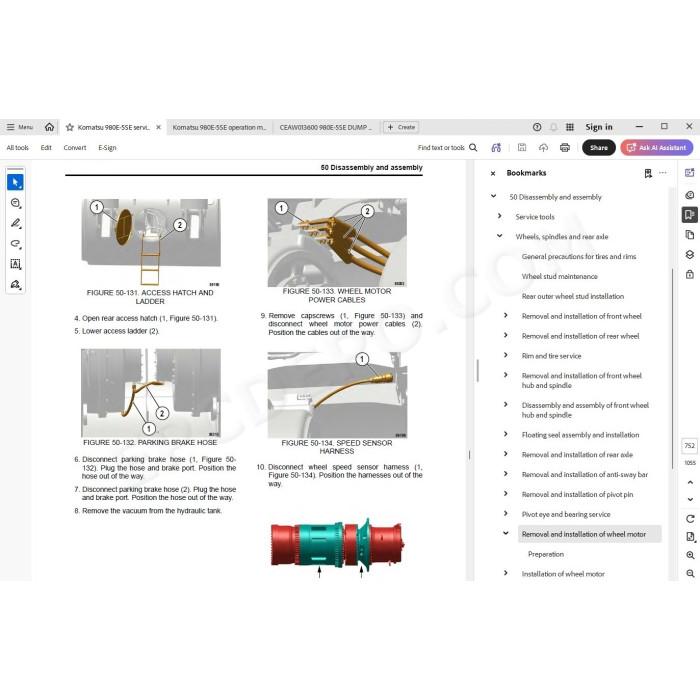Expand the Service tools bookmark
The height and width of the screenshot is (700, 700).
point(500,216)
